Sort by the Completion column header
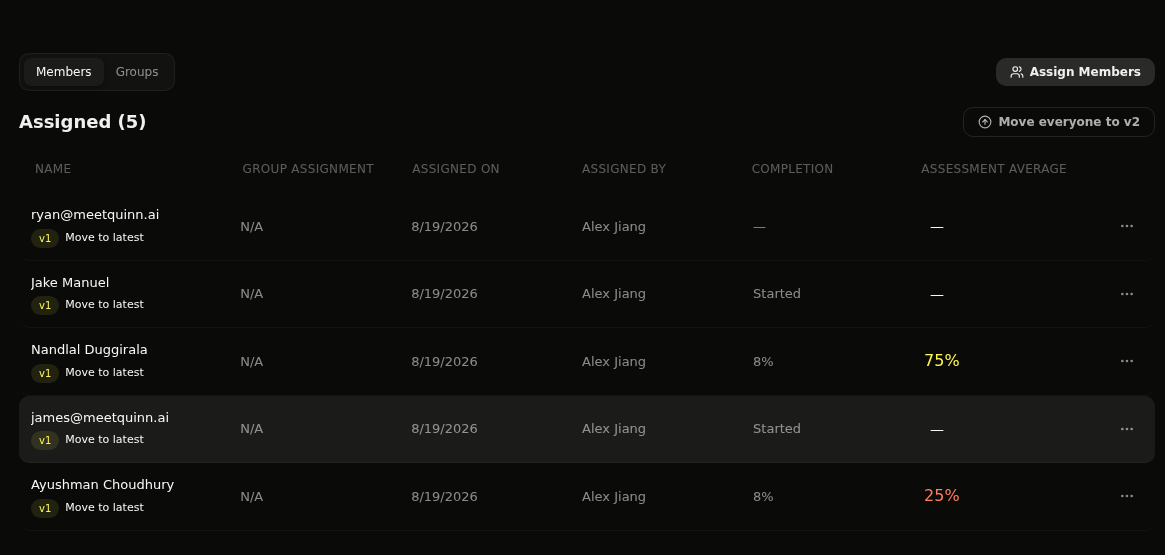Image resolution: width=1165 pixels, height=555 pixels. point(792,169)
